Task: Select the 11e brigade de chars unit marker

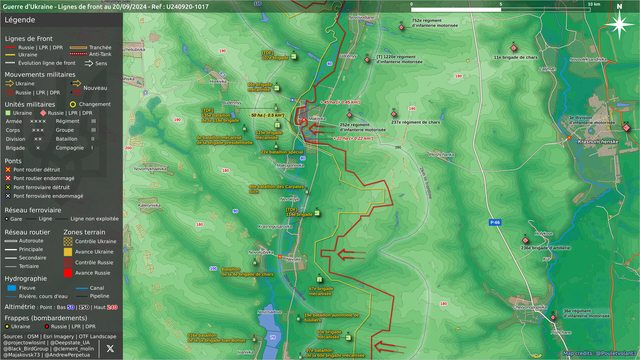Action: (514, 48)
